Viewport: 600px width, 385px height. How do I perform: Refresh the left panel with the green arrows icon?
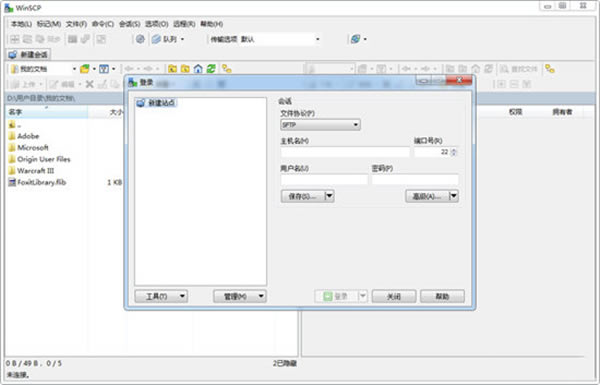pyautogui.click(x=211, y=69)
